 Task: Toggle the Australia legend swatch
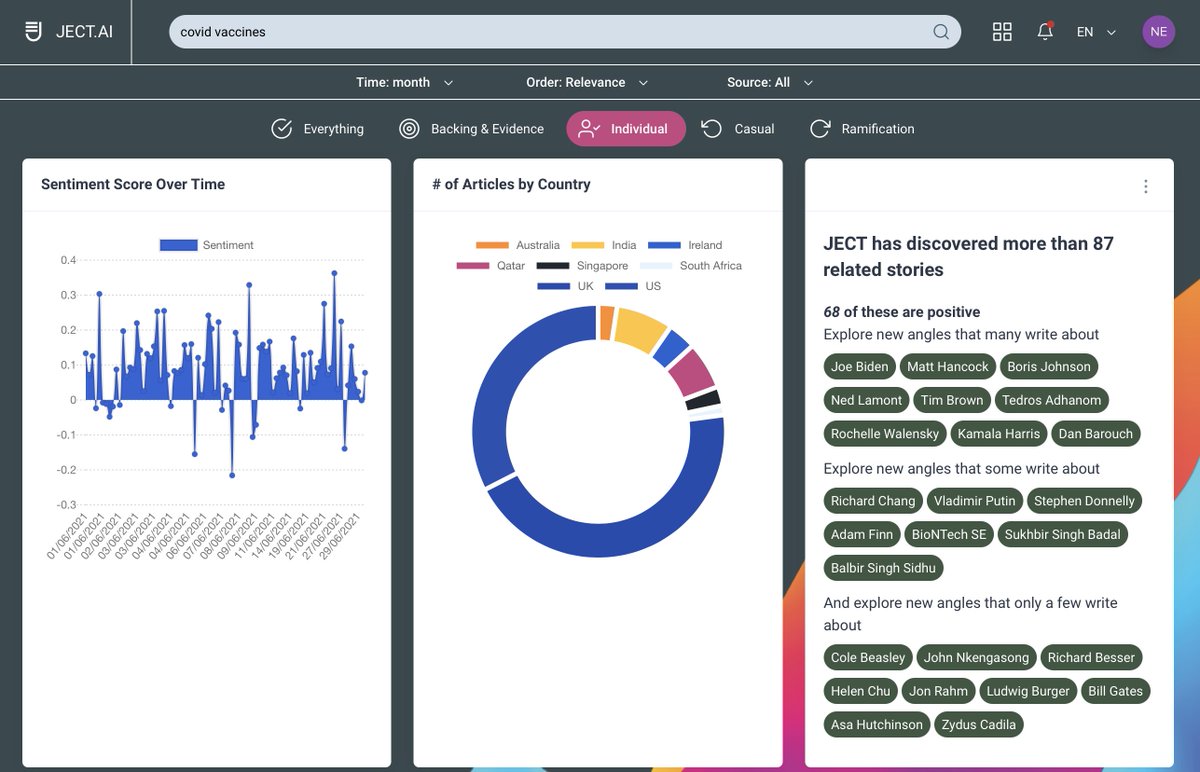492,245
